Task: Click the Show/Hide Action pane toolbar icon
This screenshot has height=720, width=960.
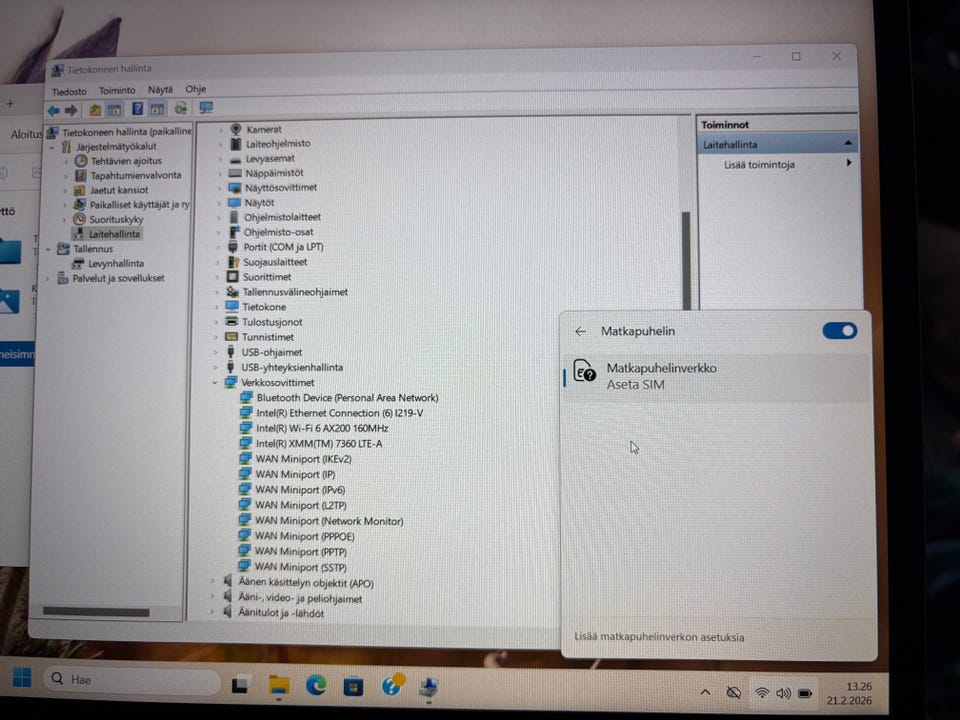Action: 157,110
